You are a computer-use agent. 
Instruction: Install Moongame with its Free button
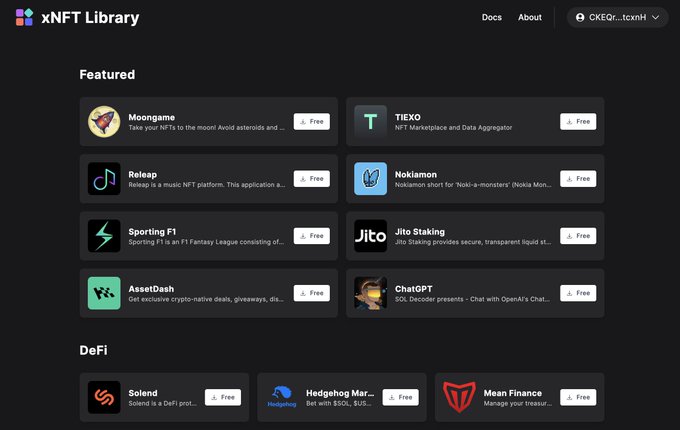pyautogui.click(x=312, y=121)
